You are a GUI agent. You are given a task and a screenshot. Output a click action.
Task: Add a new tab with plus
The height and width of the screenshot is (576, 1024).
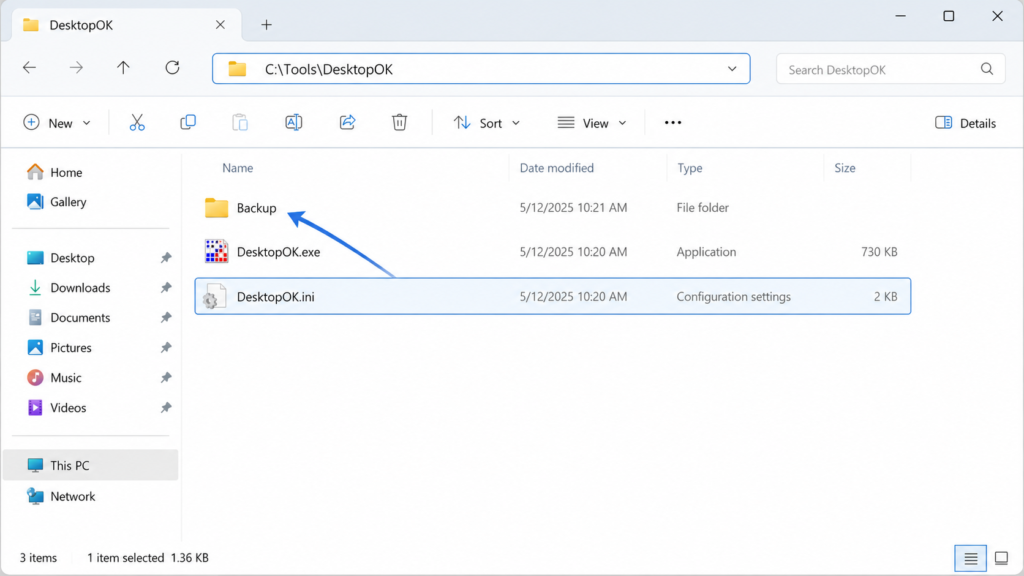[x=266, y=25]
